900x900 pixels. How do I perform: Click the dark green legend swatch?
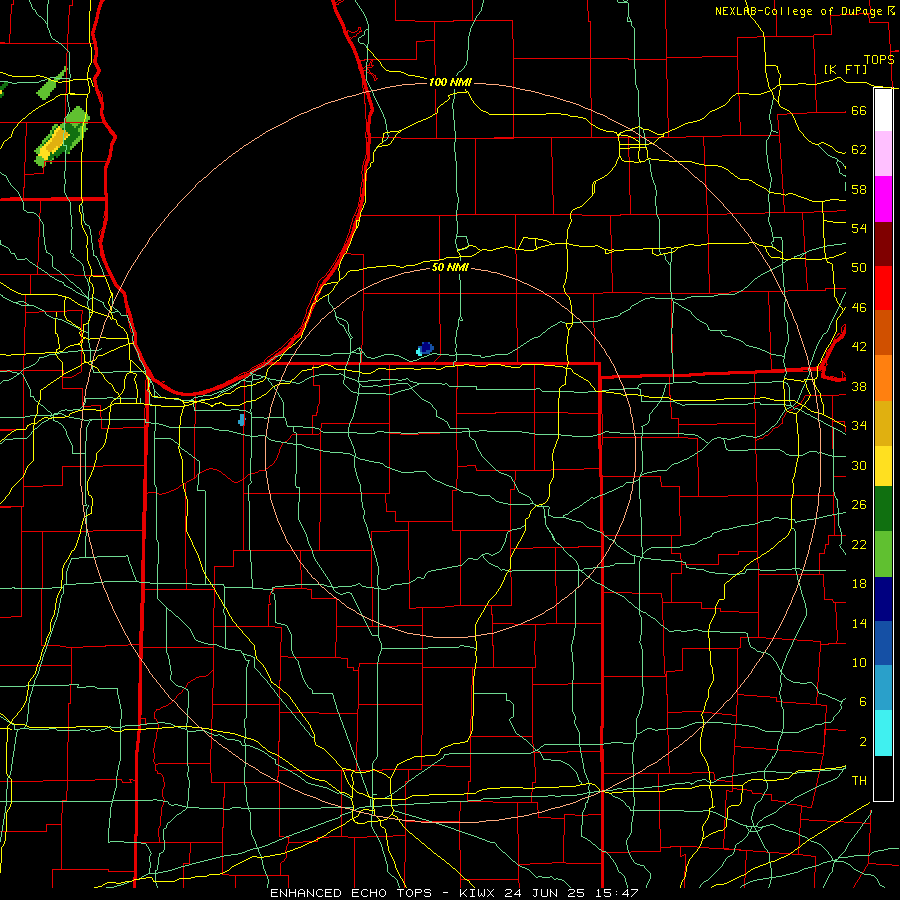tap(883, 509)
